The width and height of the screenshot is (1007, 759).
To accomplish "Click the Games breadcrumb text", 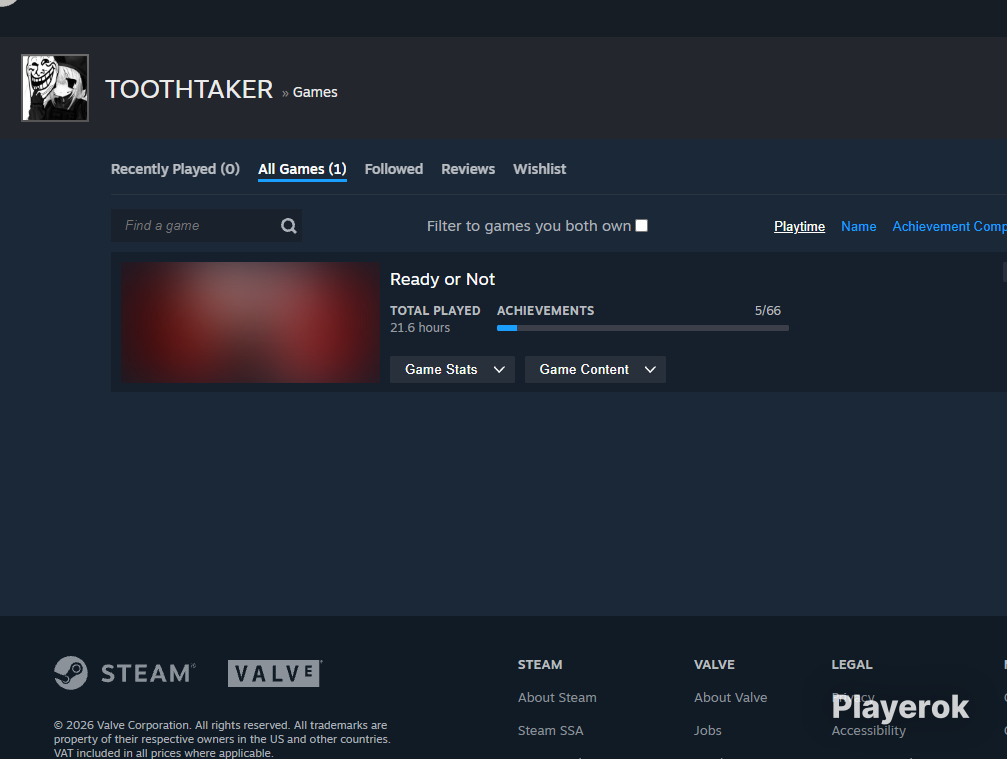I will (315, 92).
